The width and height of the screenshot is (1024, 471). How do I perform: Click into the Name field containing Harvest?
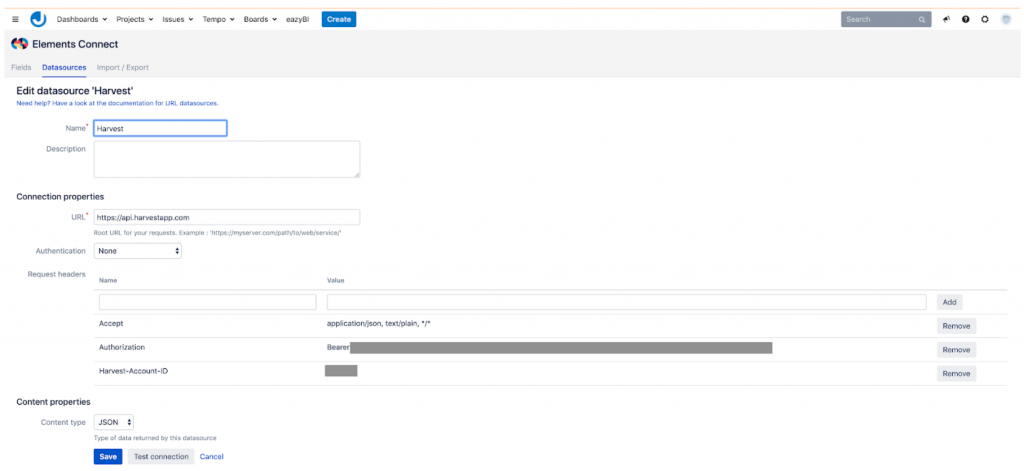point(160,129)
